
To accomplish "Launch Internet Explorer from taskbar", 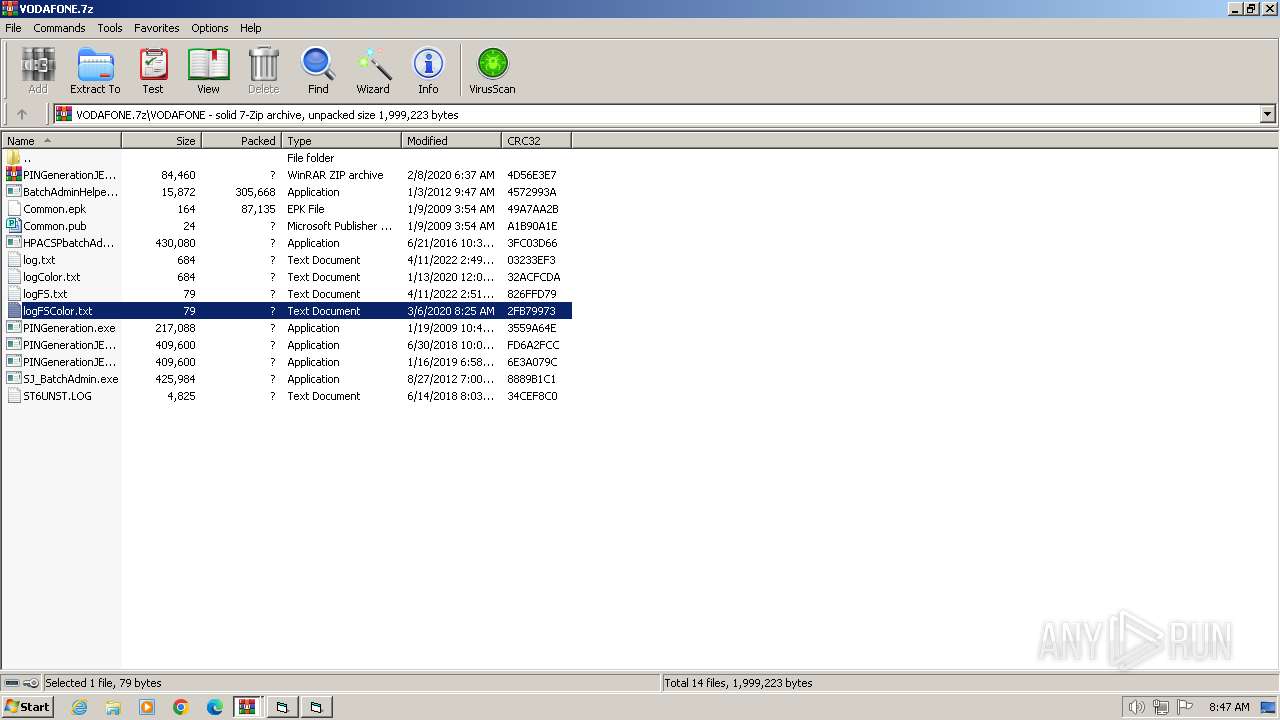I will pos(79,707).
